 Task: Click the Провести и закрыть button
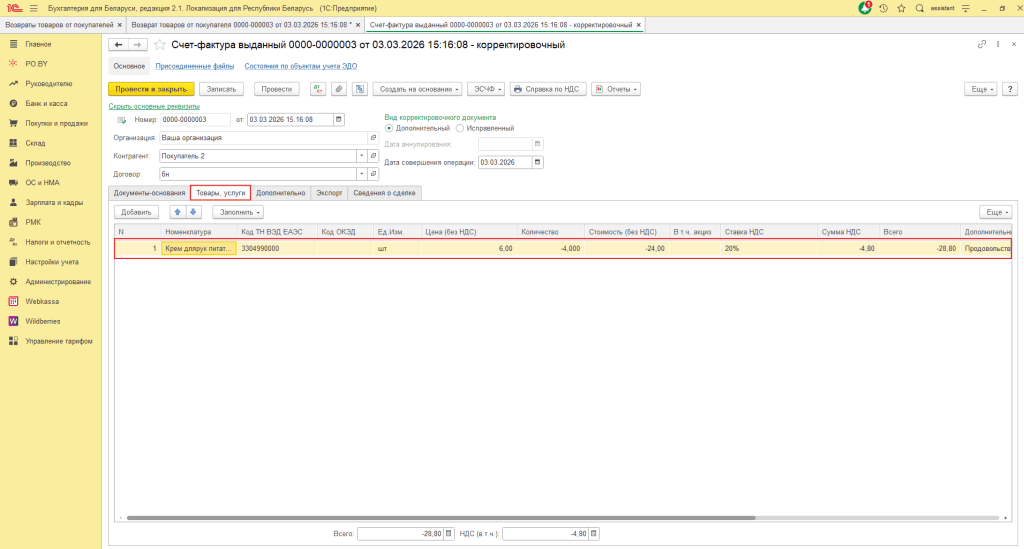coord(151,89)
